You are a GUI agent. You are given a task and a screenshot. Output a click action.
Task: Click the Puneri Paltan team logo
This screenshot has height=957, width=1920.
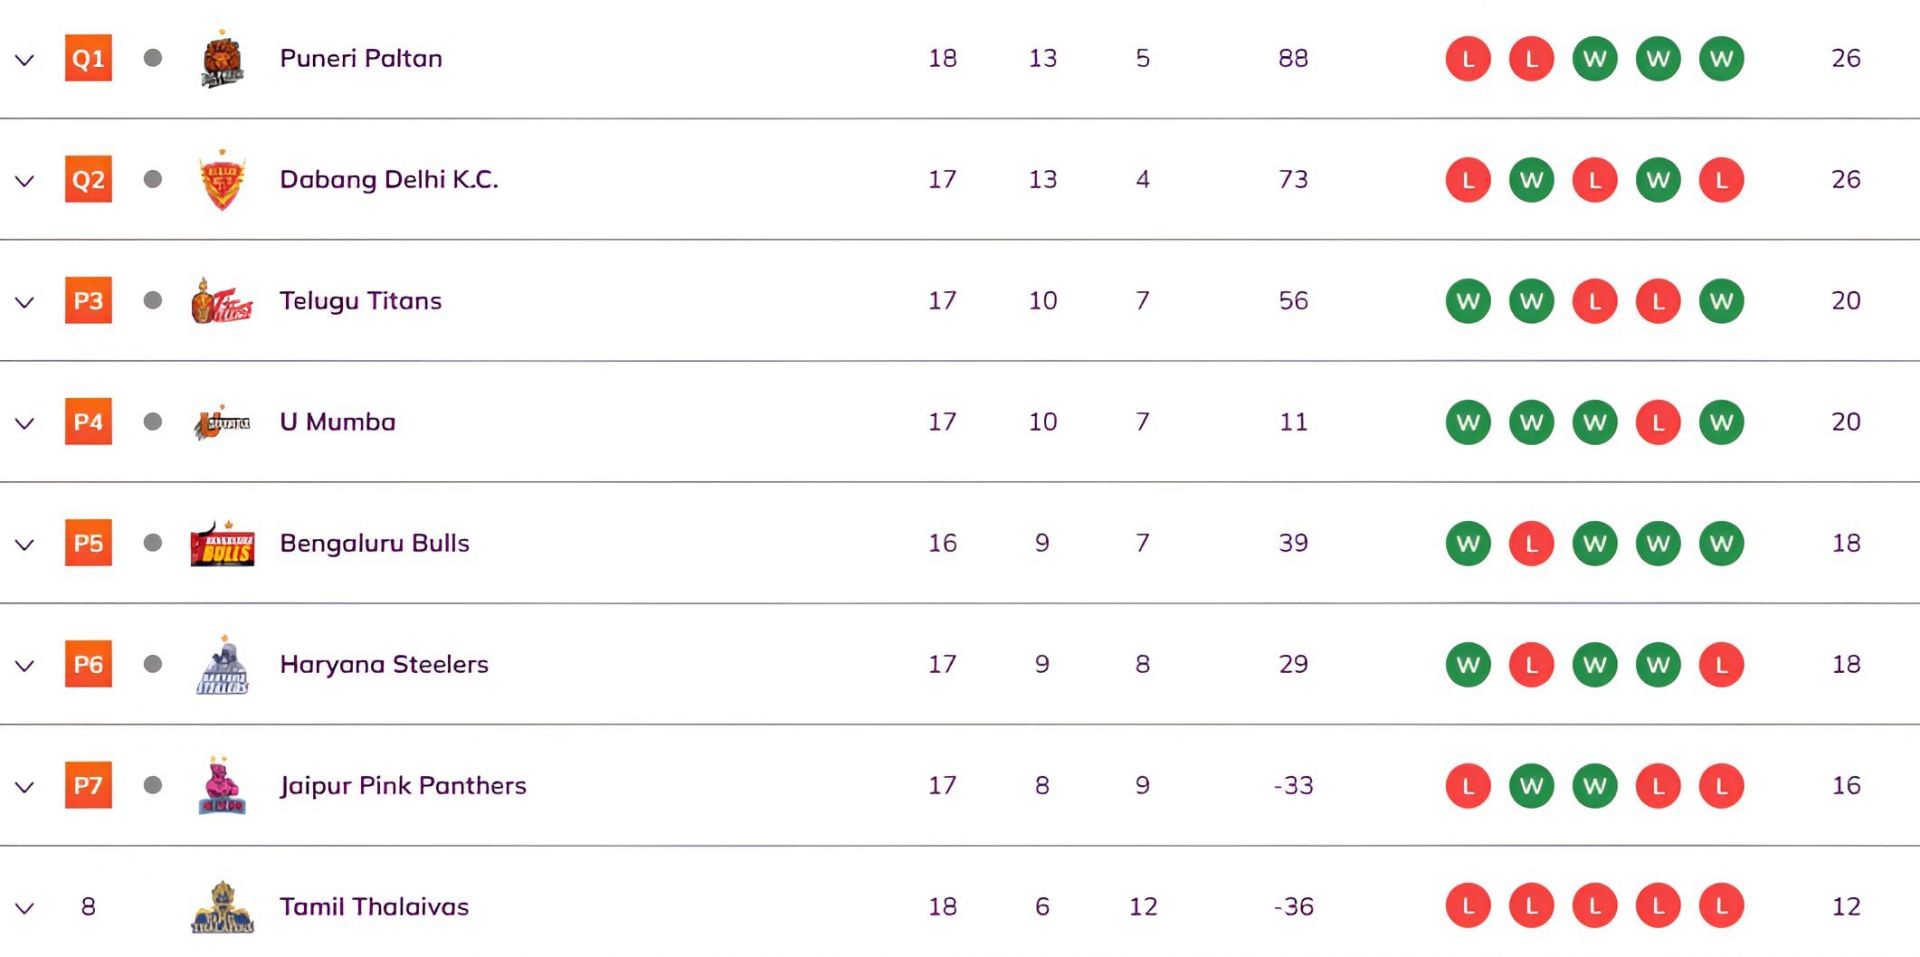point(222,60)
